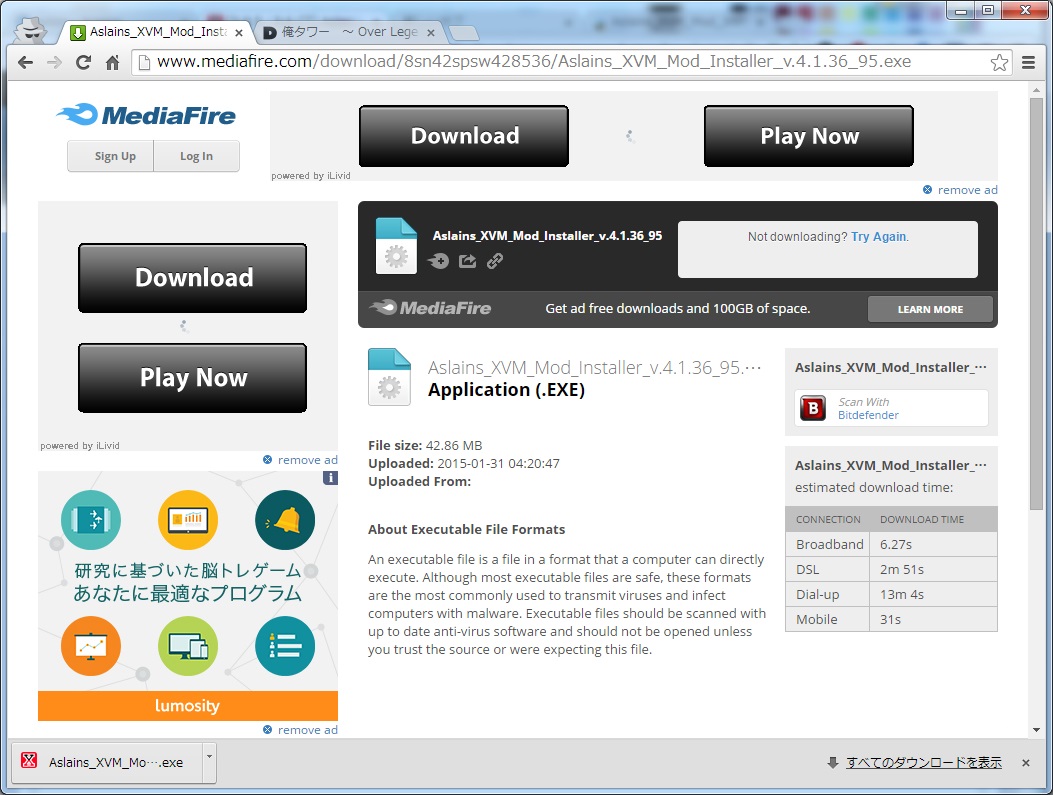
Task: Click the Sign Up button
Action: pos(111,156)
